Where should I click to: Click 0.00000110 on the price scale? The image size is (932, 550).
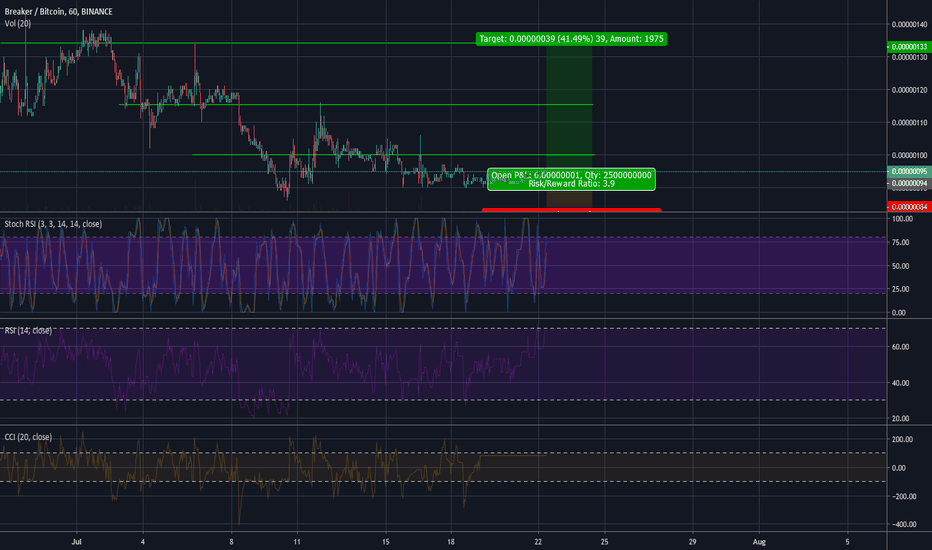(909, 122)
